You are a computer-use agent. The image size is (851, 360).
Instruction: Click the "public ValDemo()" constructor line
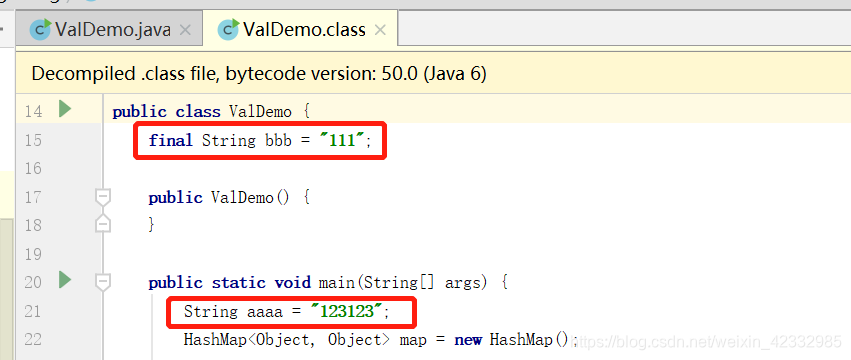[x=229, y=197]
